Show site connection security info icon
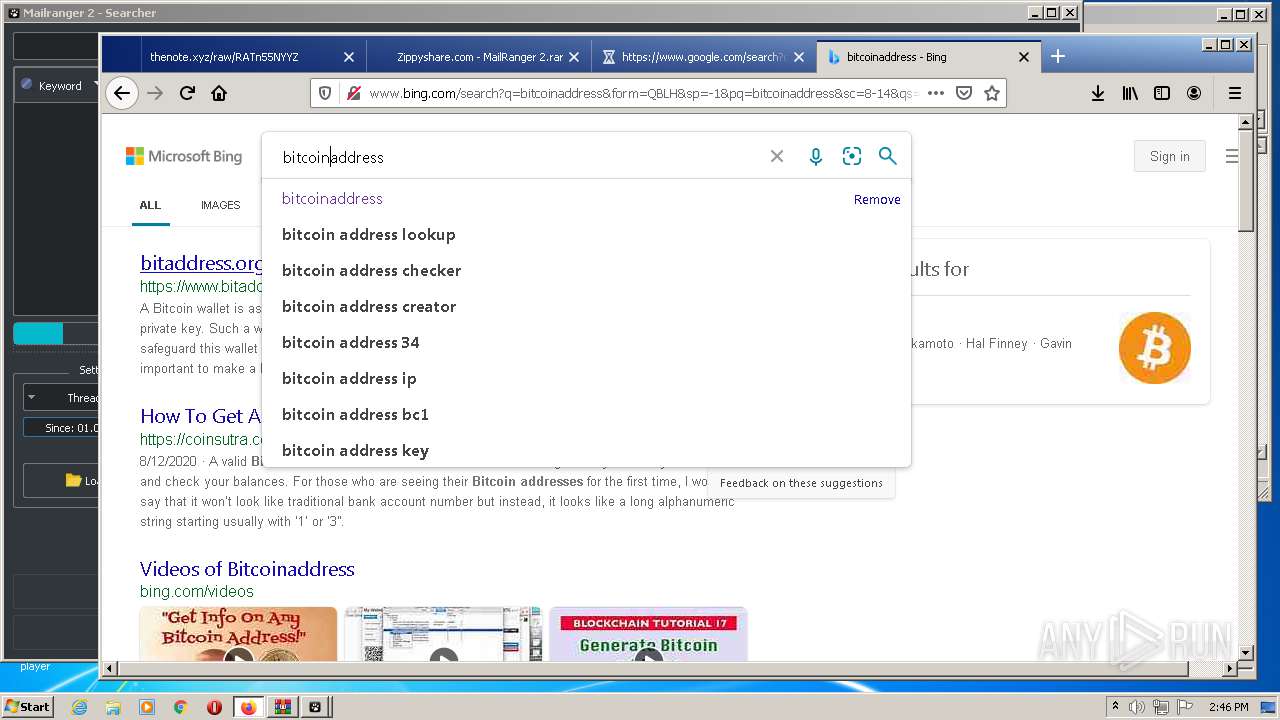The image size is (1280, 720). click(x=352, y=93)
